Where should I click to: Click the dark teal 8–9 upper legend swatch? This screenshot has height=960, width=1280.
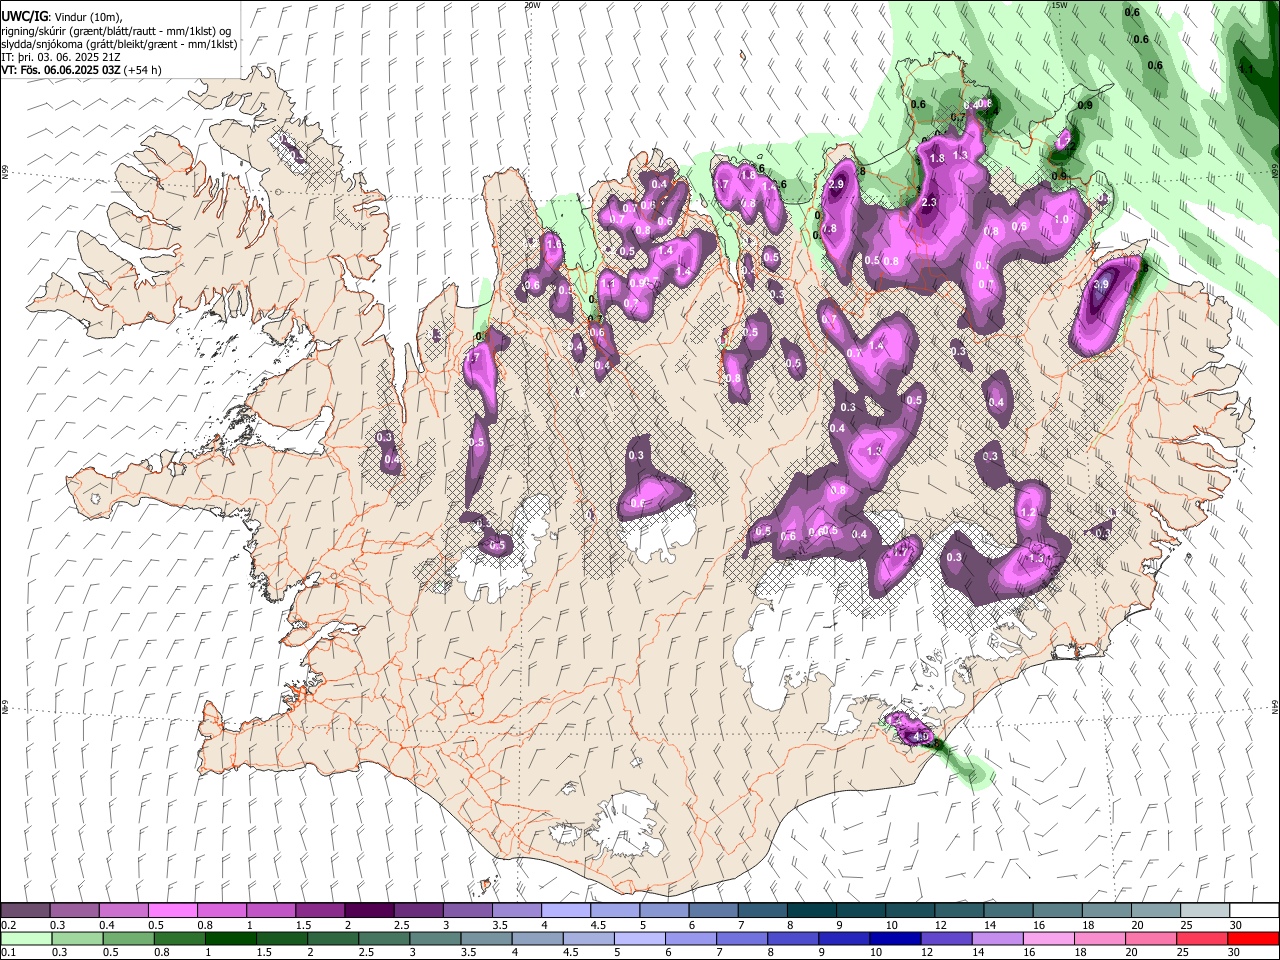812,911
